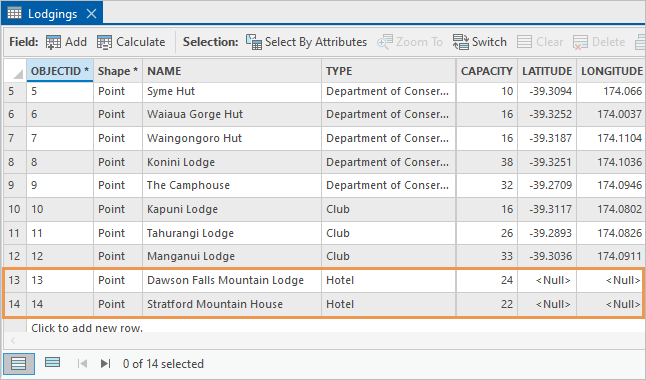Click Dawson Falls Mountain Lodge cell
The width and height of the screenshot is (646, 380).
click(232, 280)
